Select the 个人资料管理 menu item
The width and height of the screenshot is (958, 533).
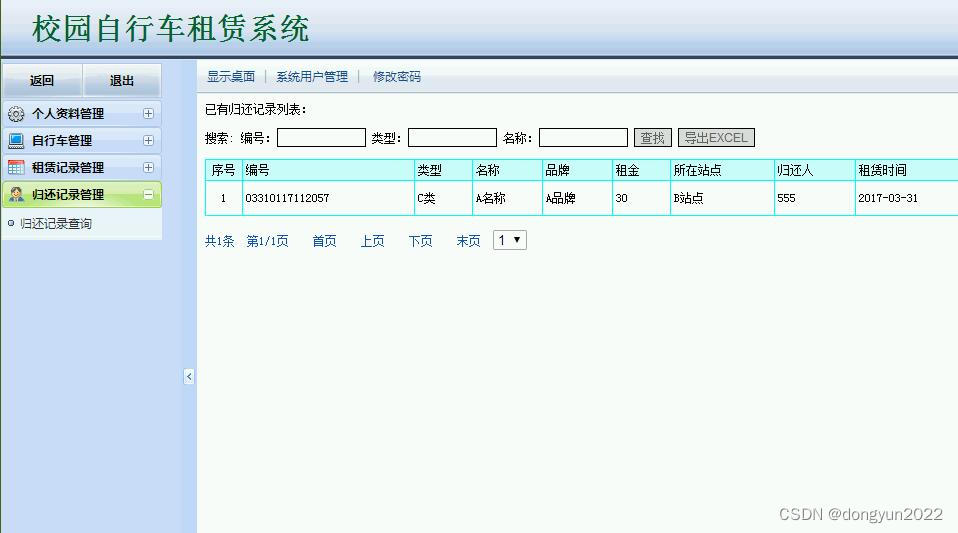(82, 114)
